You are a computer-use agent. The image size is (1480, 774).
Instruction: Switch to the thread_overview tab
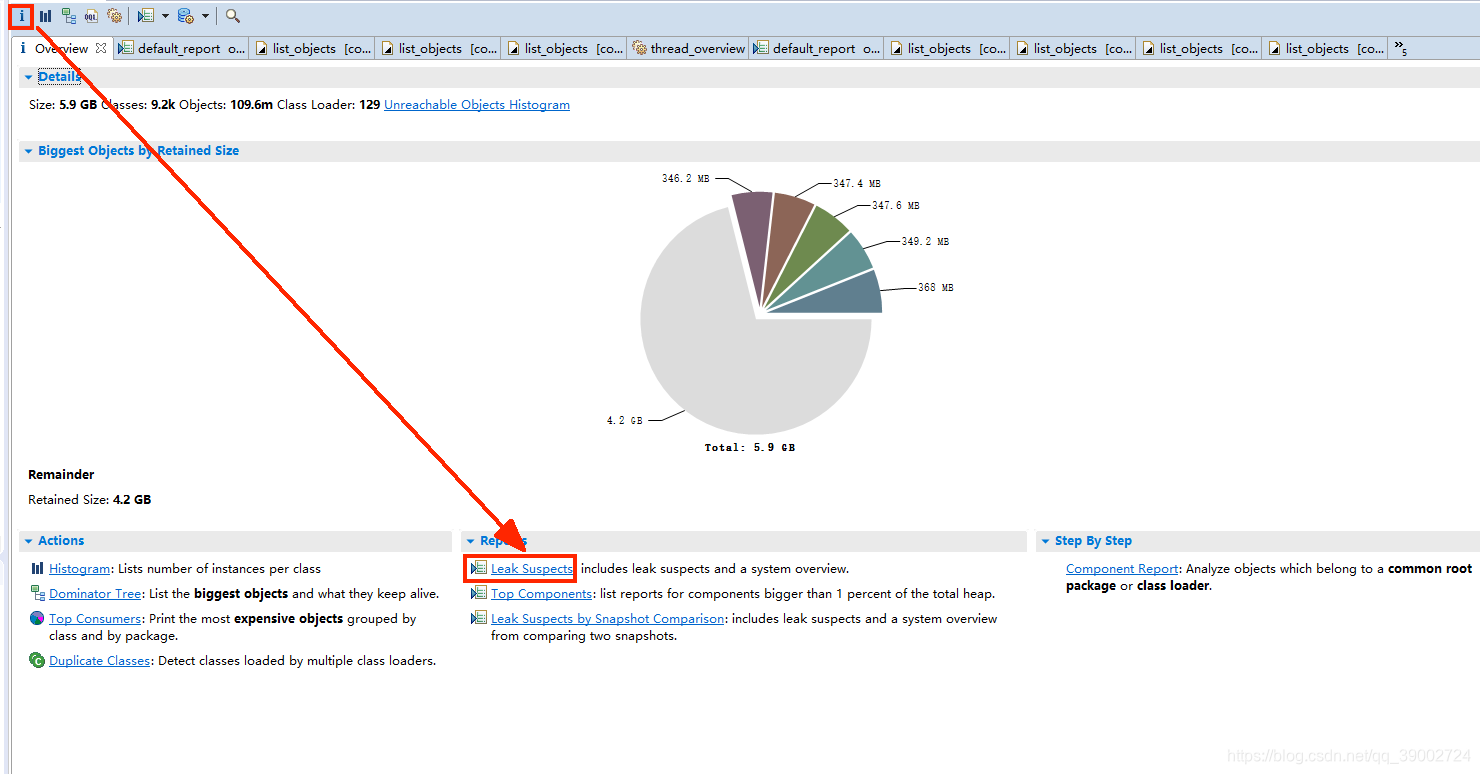[688, 48]
